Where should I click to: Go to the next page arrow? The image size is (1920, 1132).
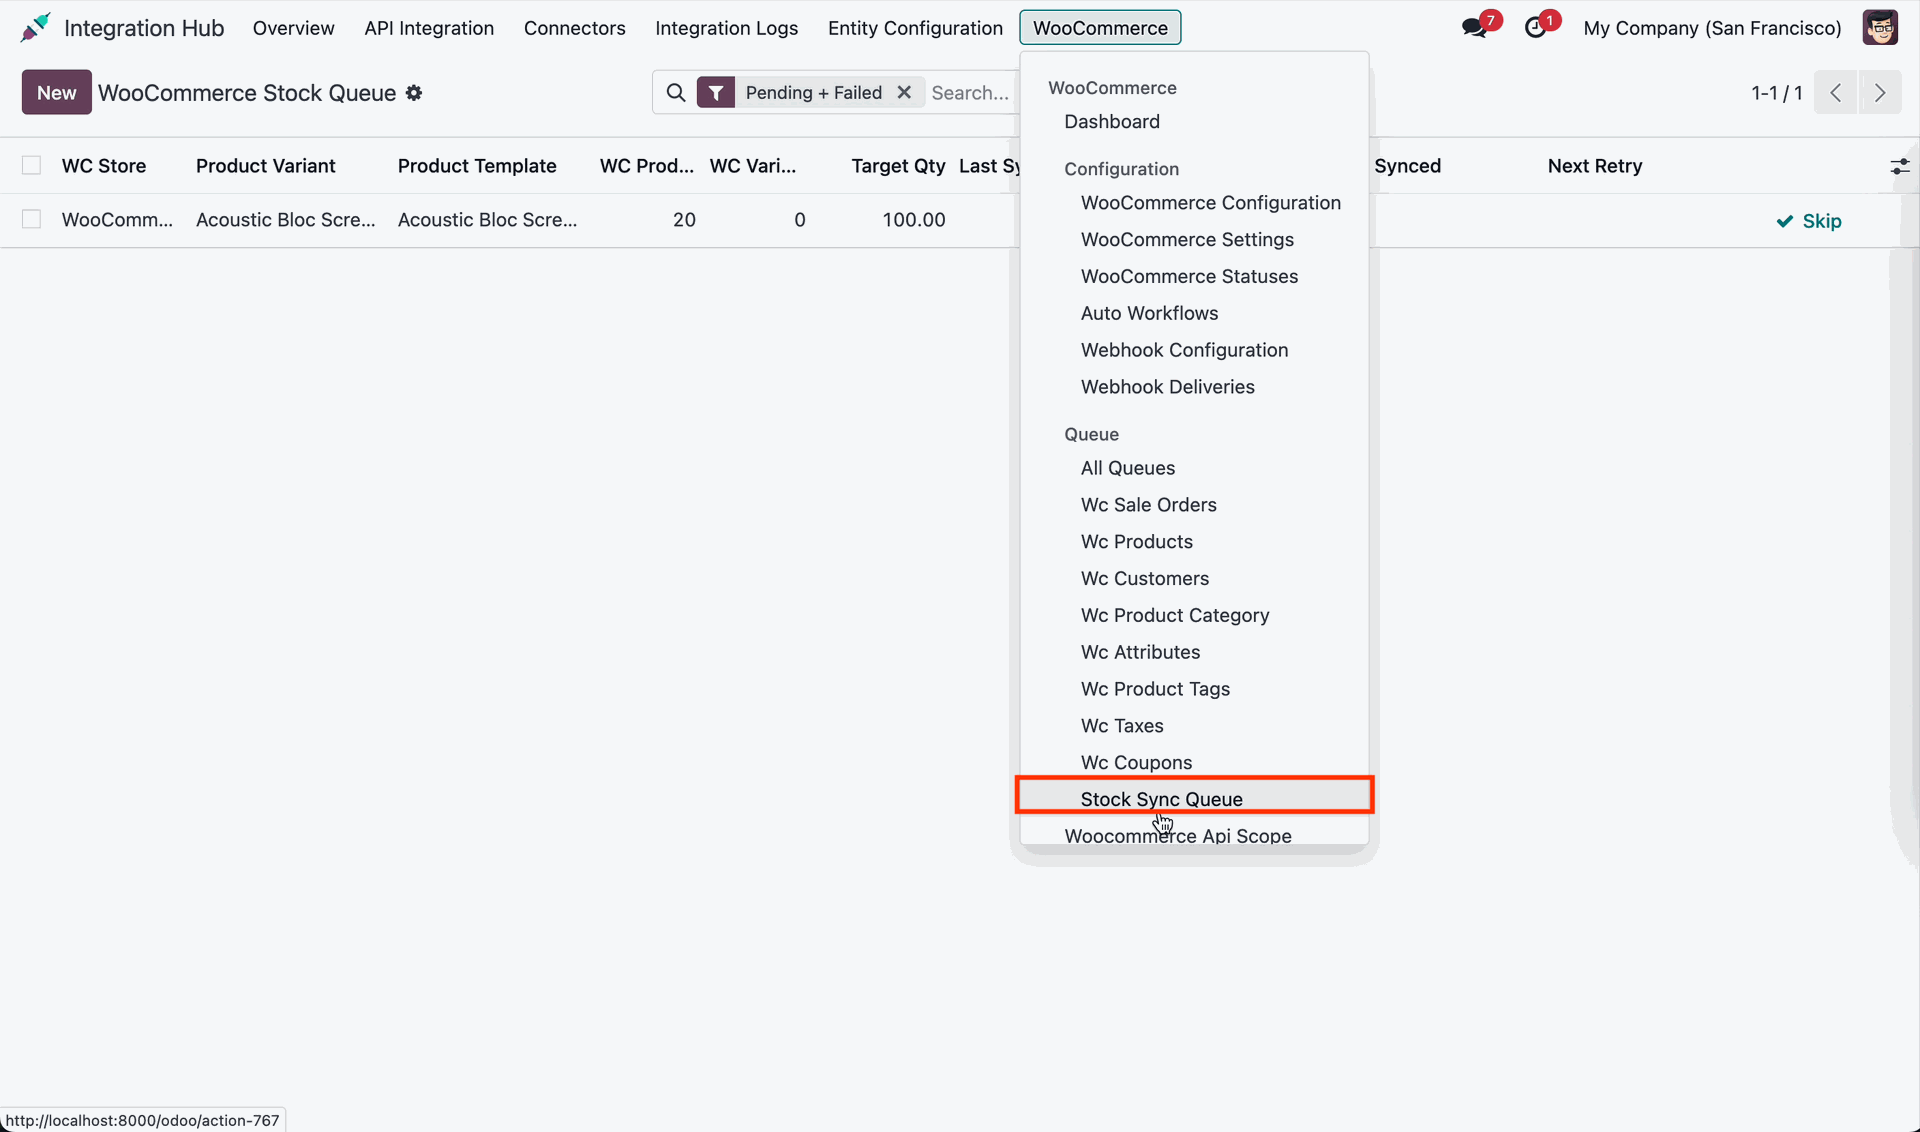coord(1880,93)
